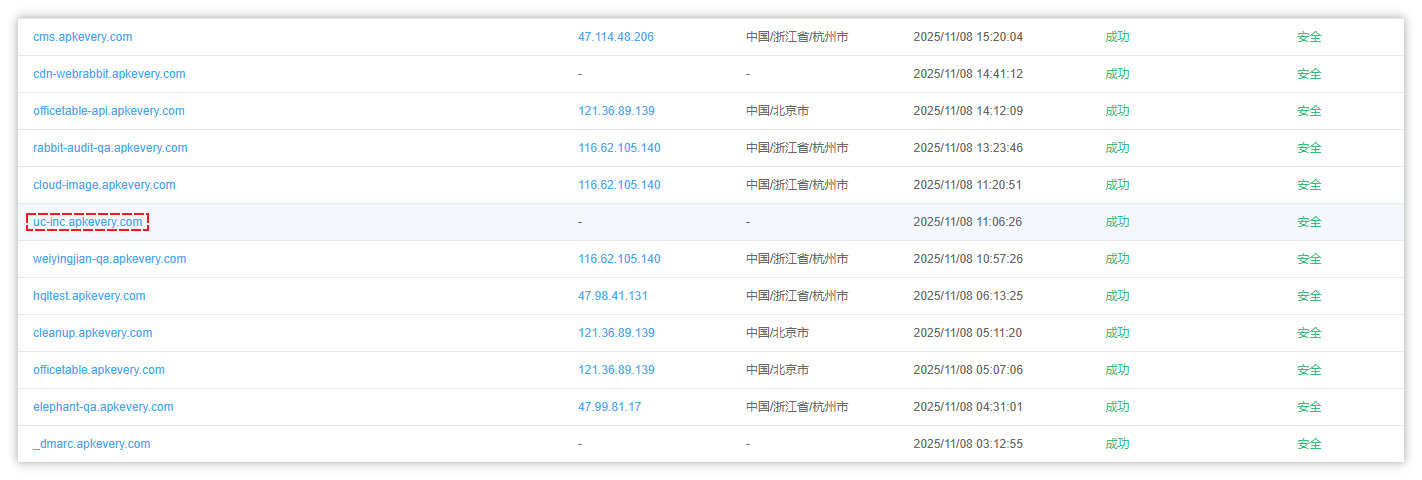Click the highlighted uc-inc.apkevery.com link
Viewport: 1422px width, 480px height.
coord(88,222)
